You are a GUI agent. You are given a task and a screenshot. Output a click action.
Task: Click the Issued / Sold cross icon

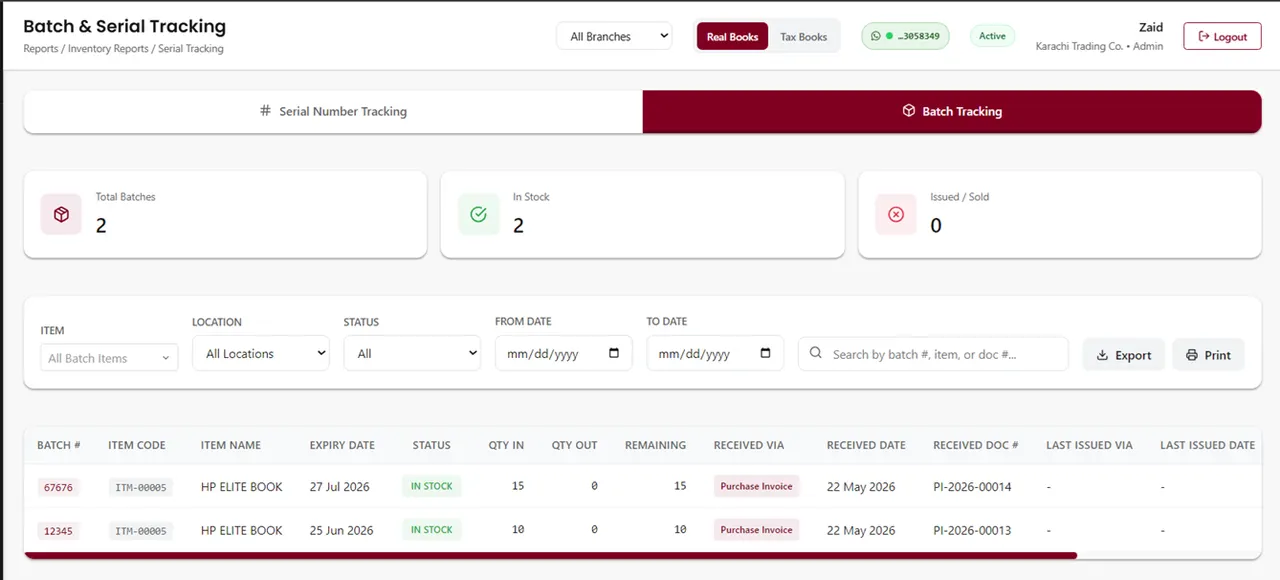point(896,214)
